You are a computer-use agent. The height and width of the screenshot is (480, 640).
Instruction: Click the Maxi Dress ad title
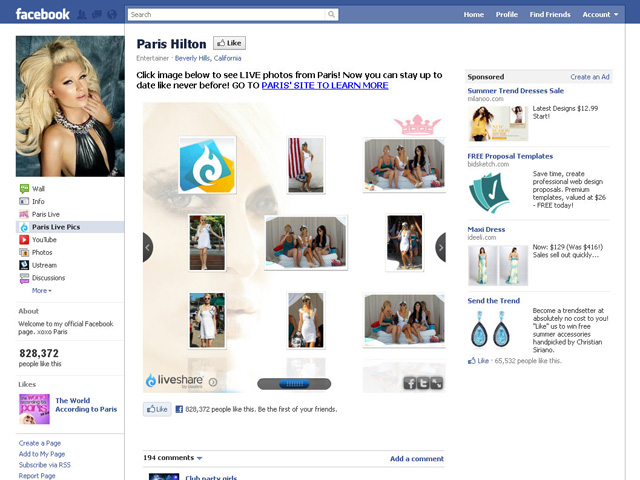click(x=486, y=229)
